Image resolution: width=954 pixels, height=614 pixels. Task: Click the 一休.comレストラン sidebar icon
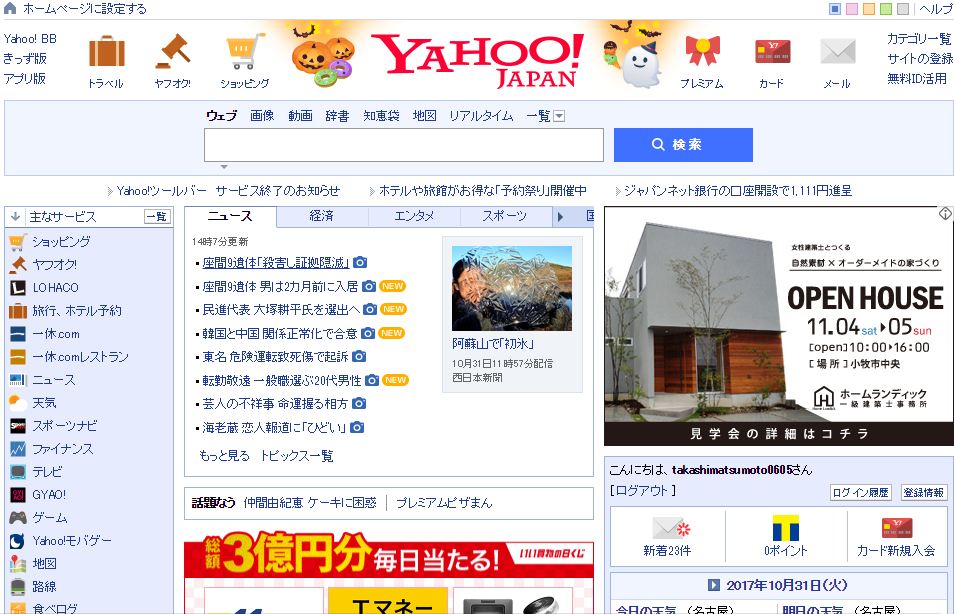(x=18, y=357)
